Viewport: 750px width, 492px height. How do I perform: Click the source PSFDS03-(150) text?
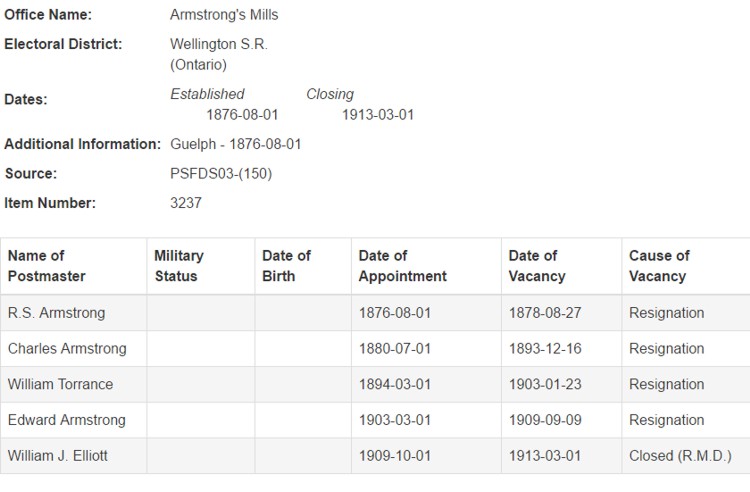point(221,174)
